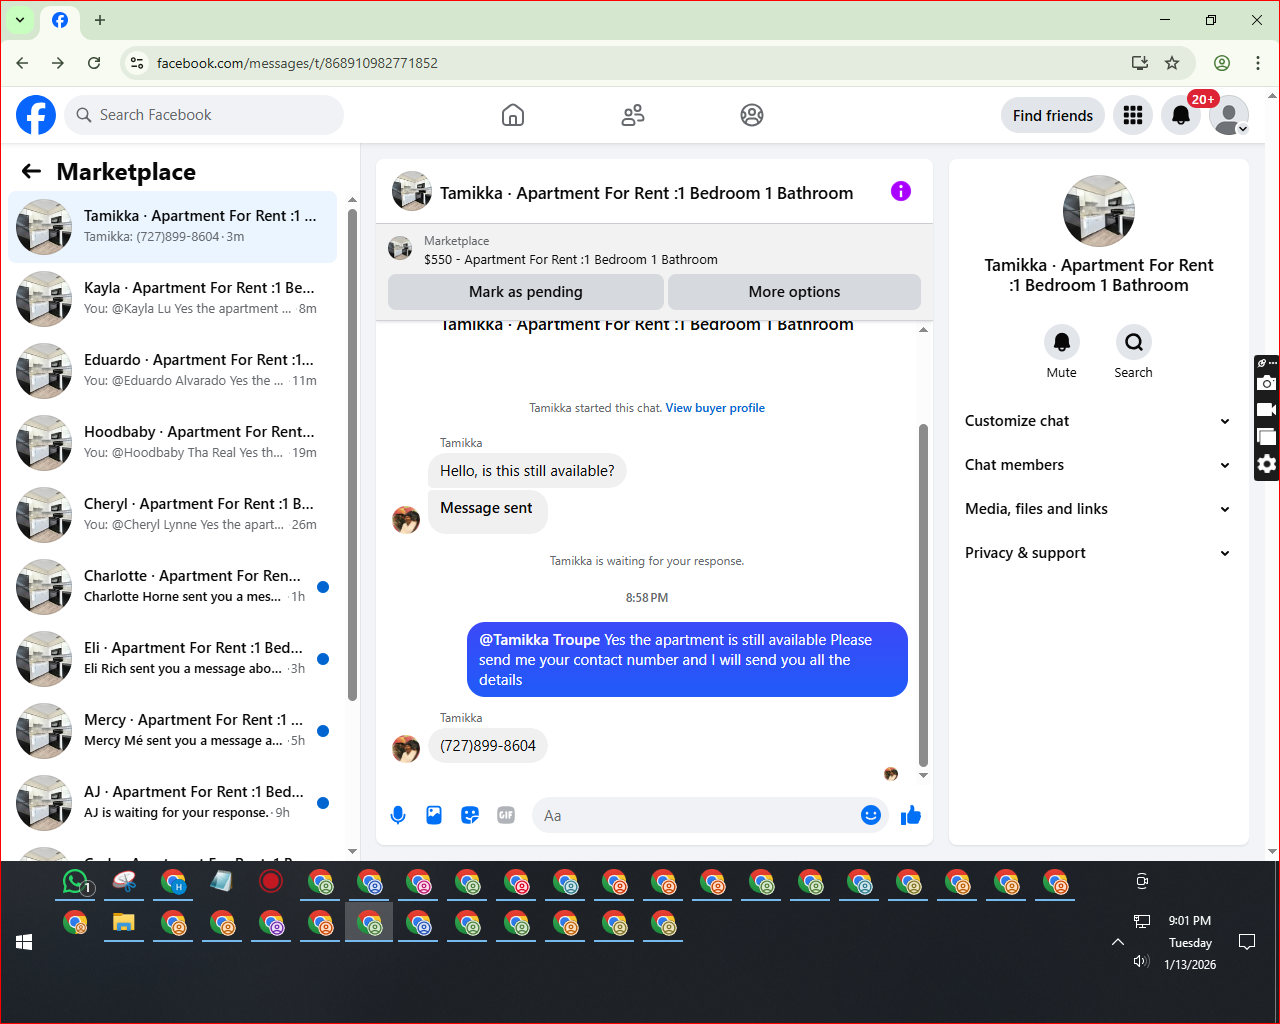
Task: Open the Chrome three-dot menu
Action: coord(1258,63)
